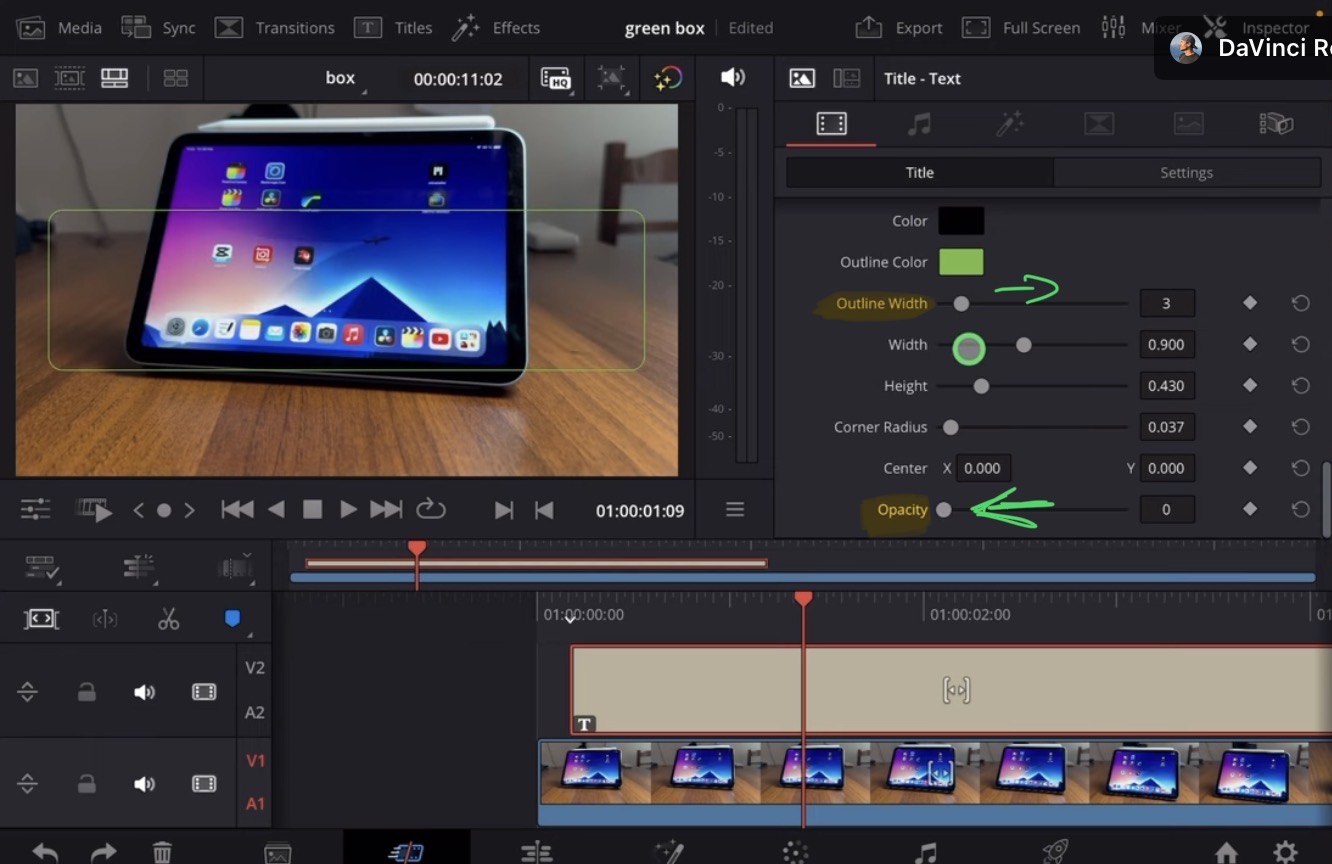Open the Transitions panel

(275, 28)
